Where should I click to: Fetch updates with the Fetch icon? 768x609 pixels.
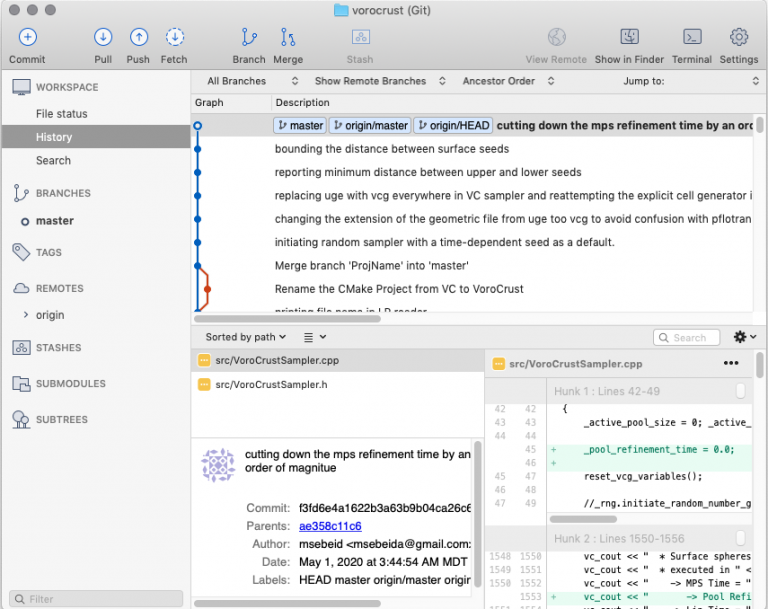(x=174, y=38)
